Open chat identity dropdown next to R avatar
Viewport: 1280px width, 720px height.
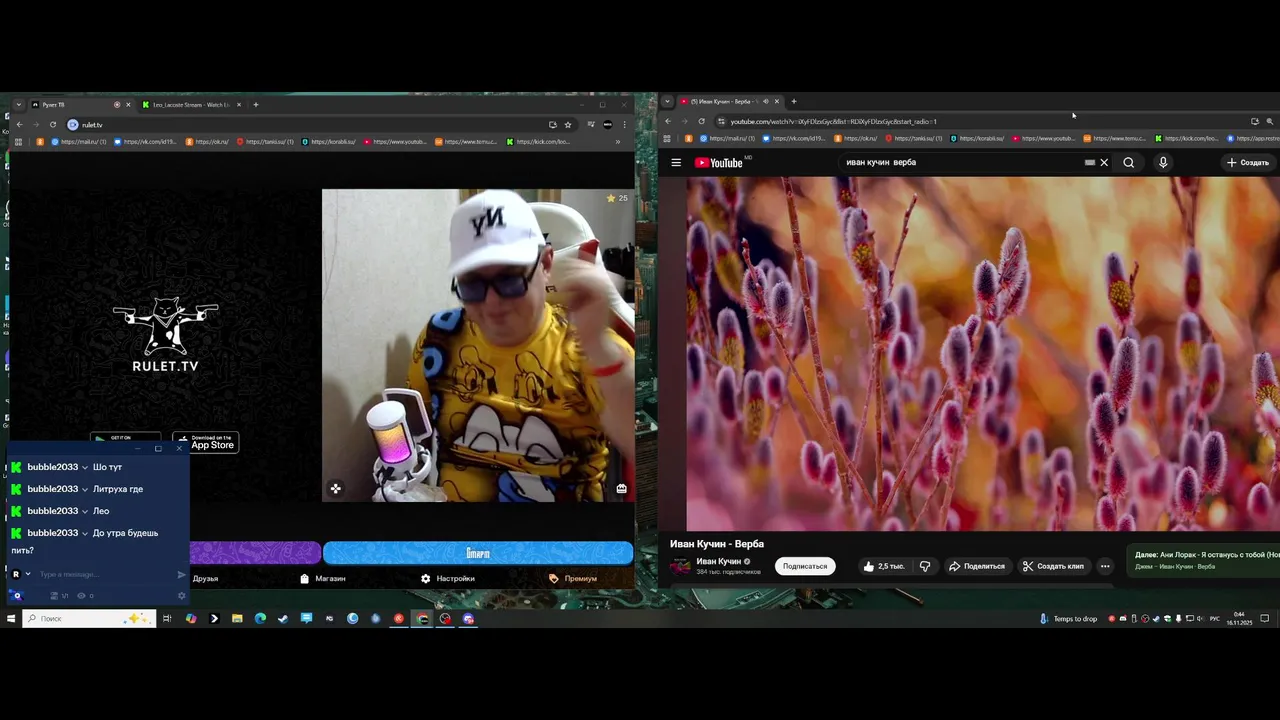(28, 574)
